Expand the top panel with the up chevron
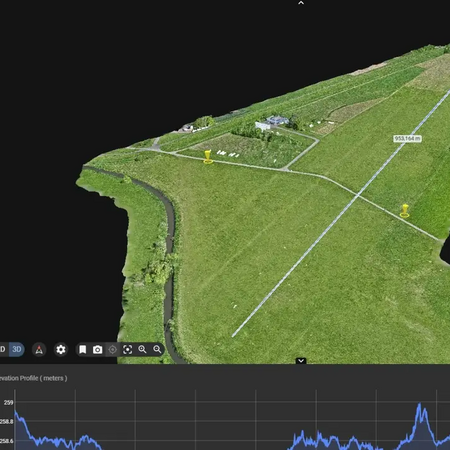This screenshot has width=450, height=450. (x=301, y=3)
